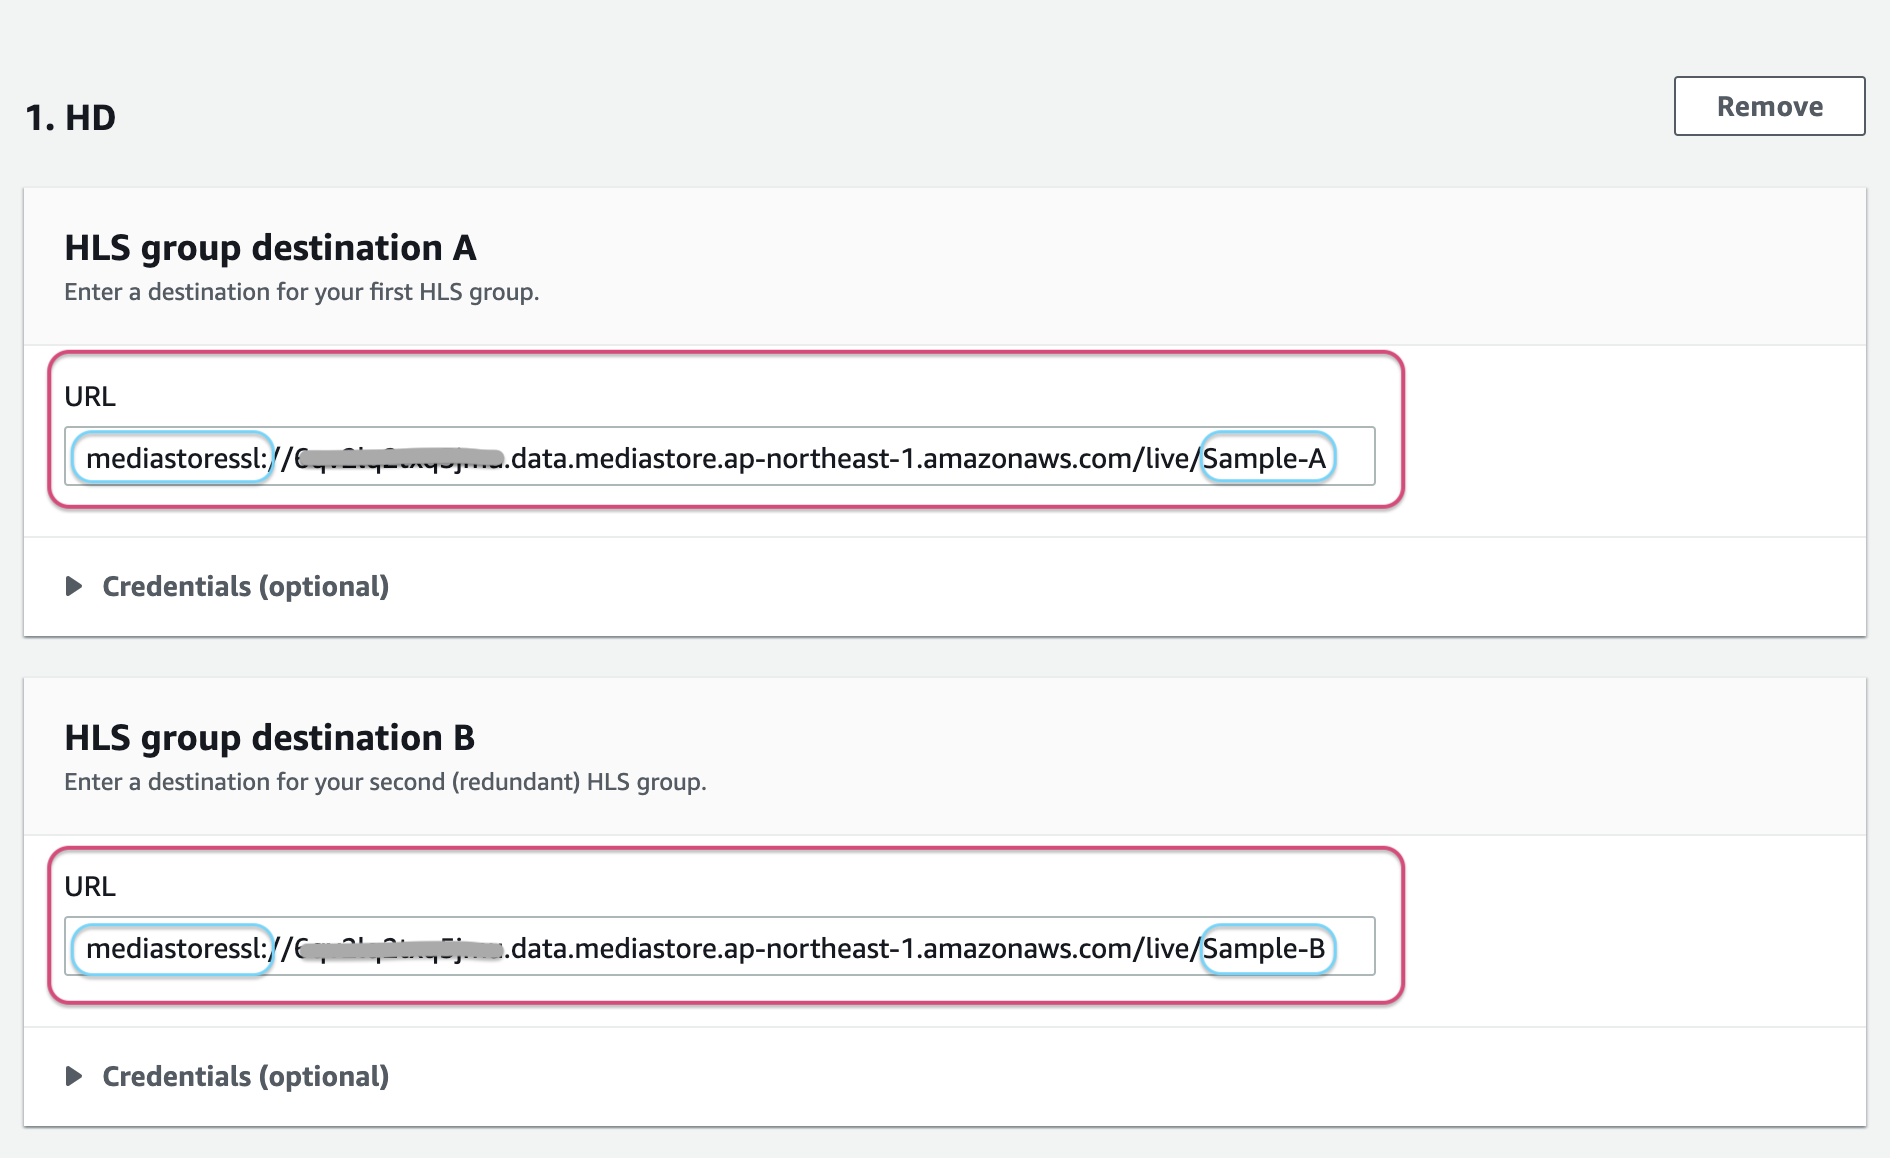
Task: Click "Enter a destination for your first HLS group" text
Action: point(301,292)
